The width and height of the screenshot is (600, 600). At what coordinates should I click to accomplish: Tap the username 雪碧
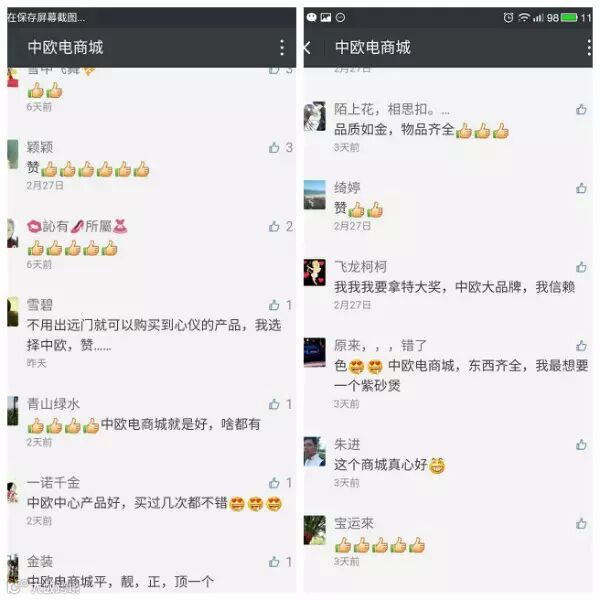pyautogui.click(x=39, y=305)
